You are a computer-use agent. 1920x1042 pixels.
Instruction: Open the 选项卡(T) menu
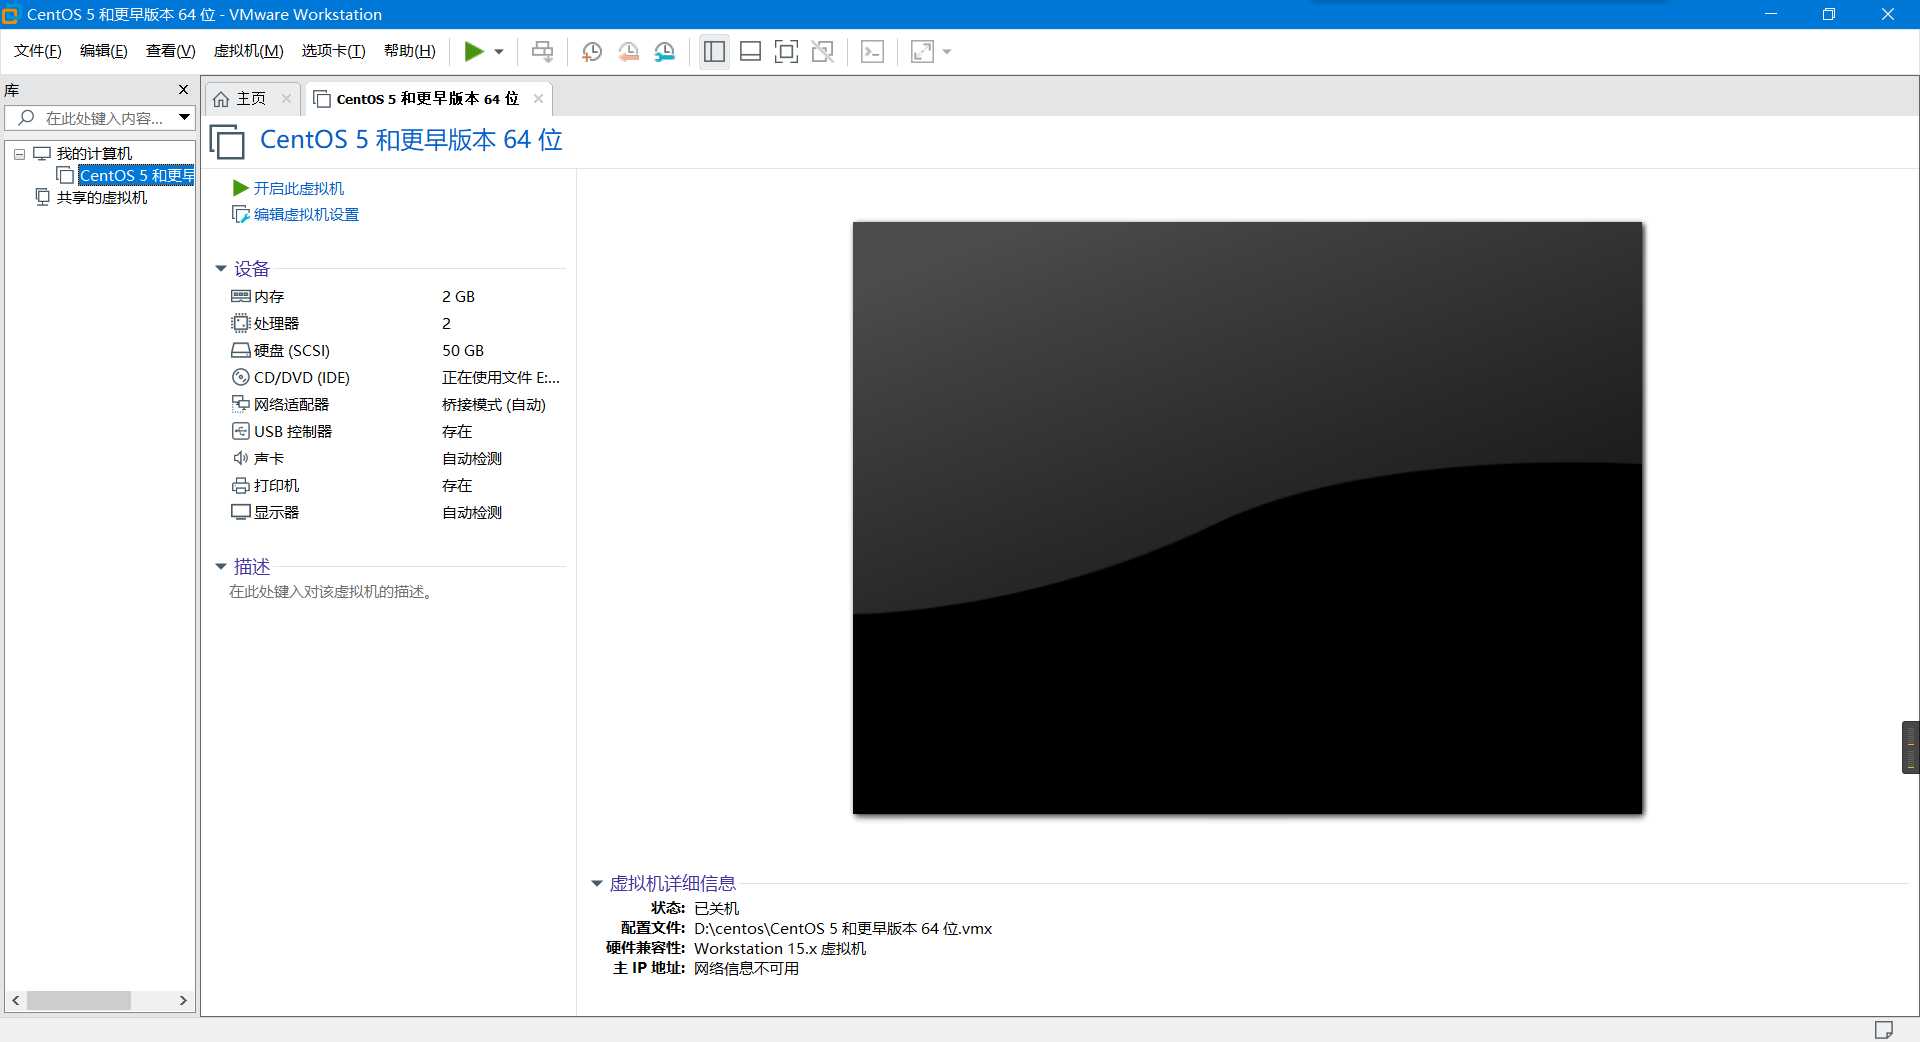tap(334, 51)
